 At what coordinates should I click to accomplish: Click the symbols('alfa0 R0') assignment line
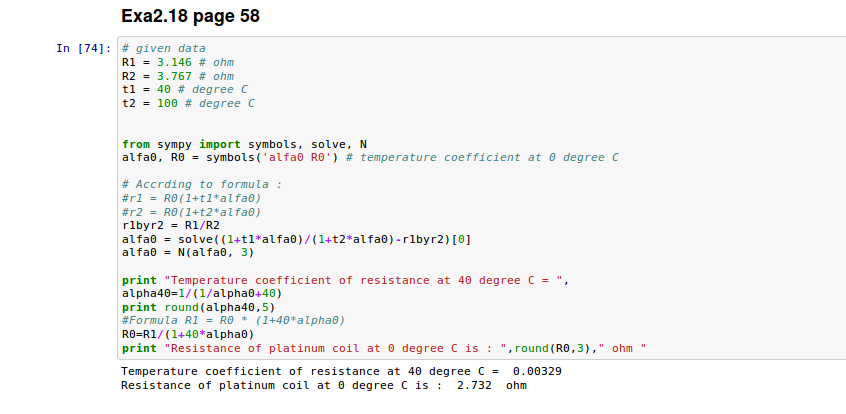[x=370, y=157]
